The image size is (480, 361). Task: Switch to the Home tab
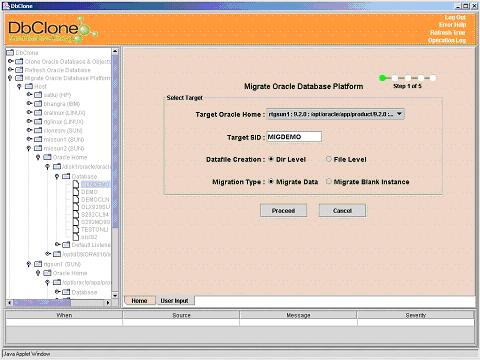point(139,301)
